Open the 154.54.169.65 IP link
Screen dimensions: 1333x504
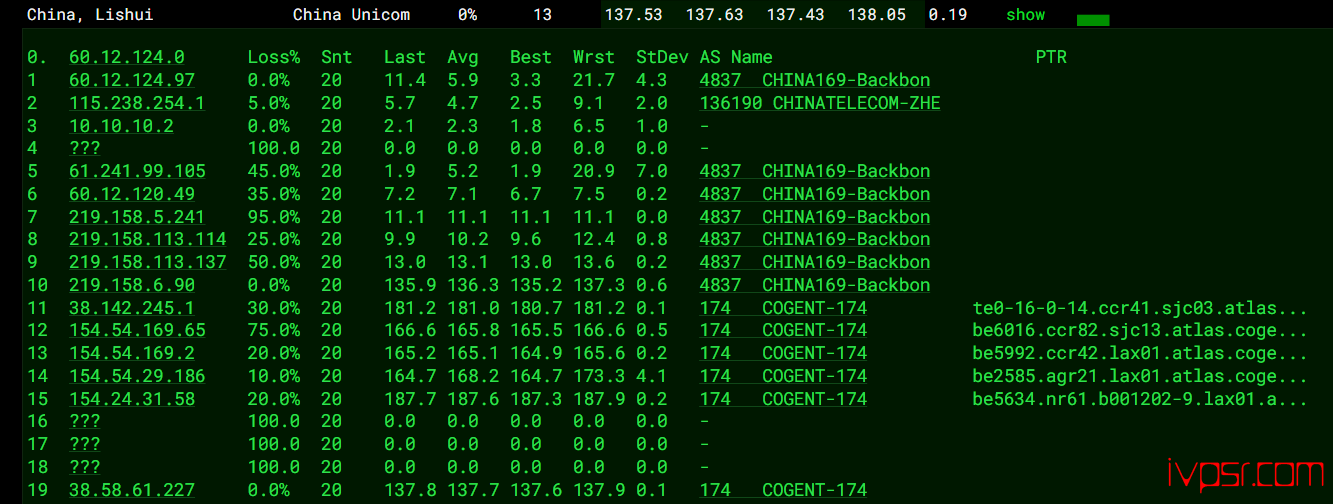[x=137, y=330]
